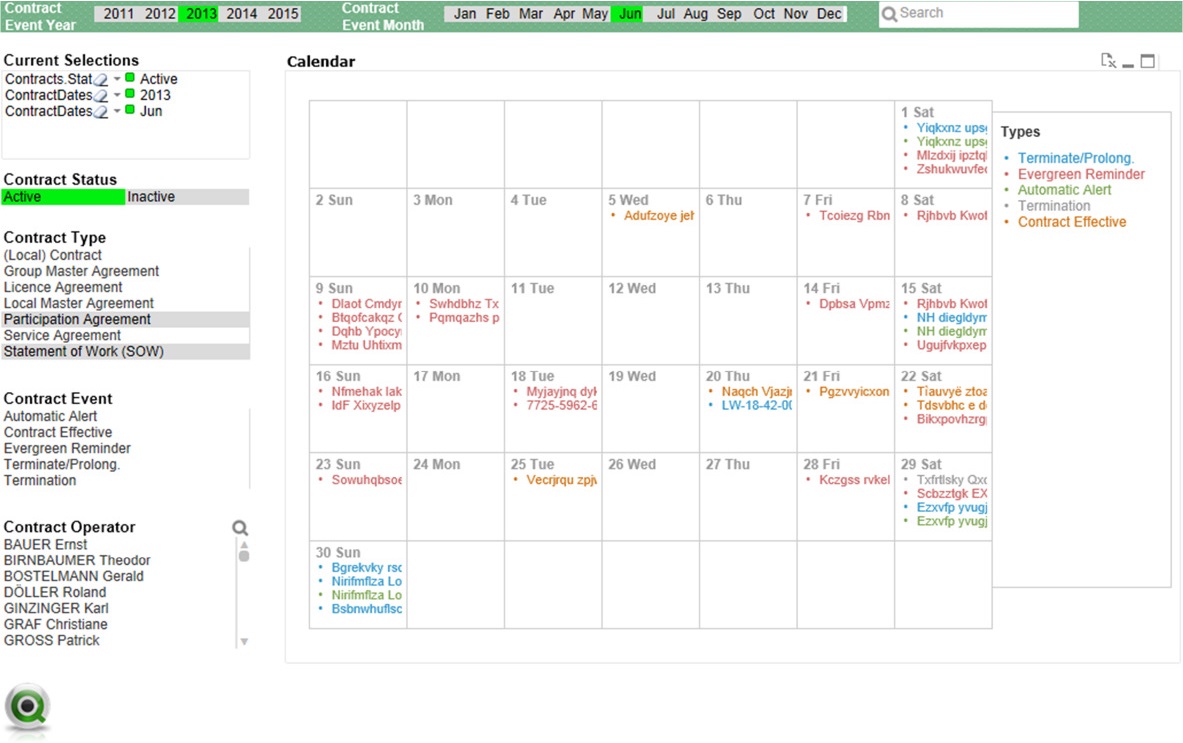Open the dropdown arrow for the Jun selection
This screenshot has width=1183, height=743.
coord(117,111)
